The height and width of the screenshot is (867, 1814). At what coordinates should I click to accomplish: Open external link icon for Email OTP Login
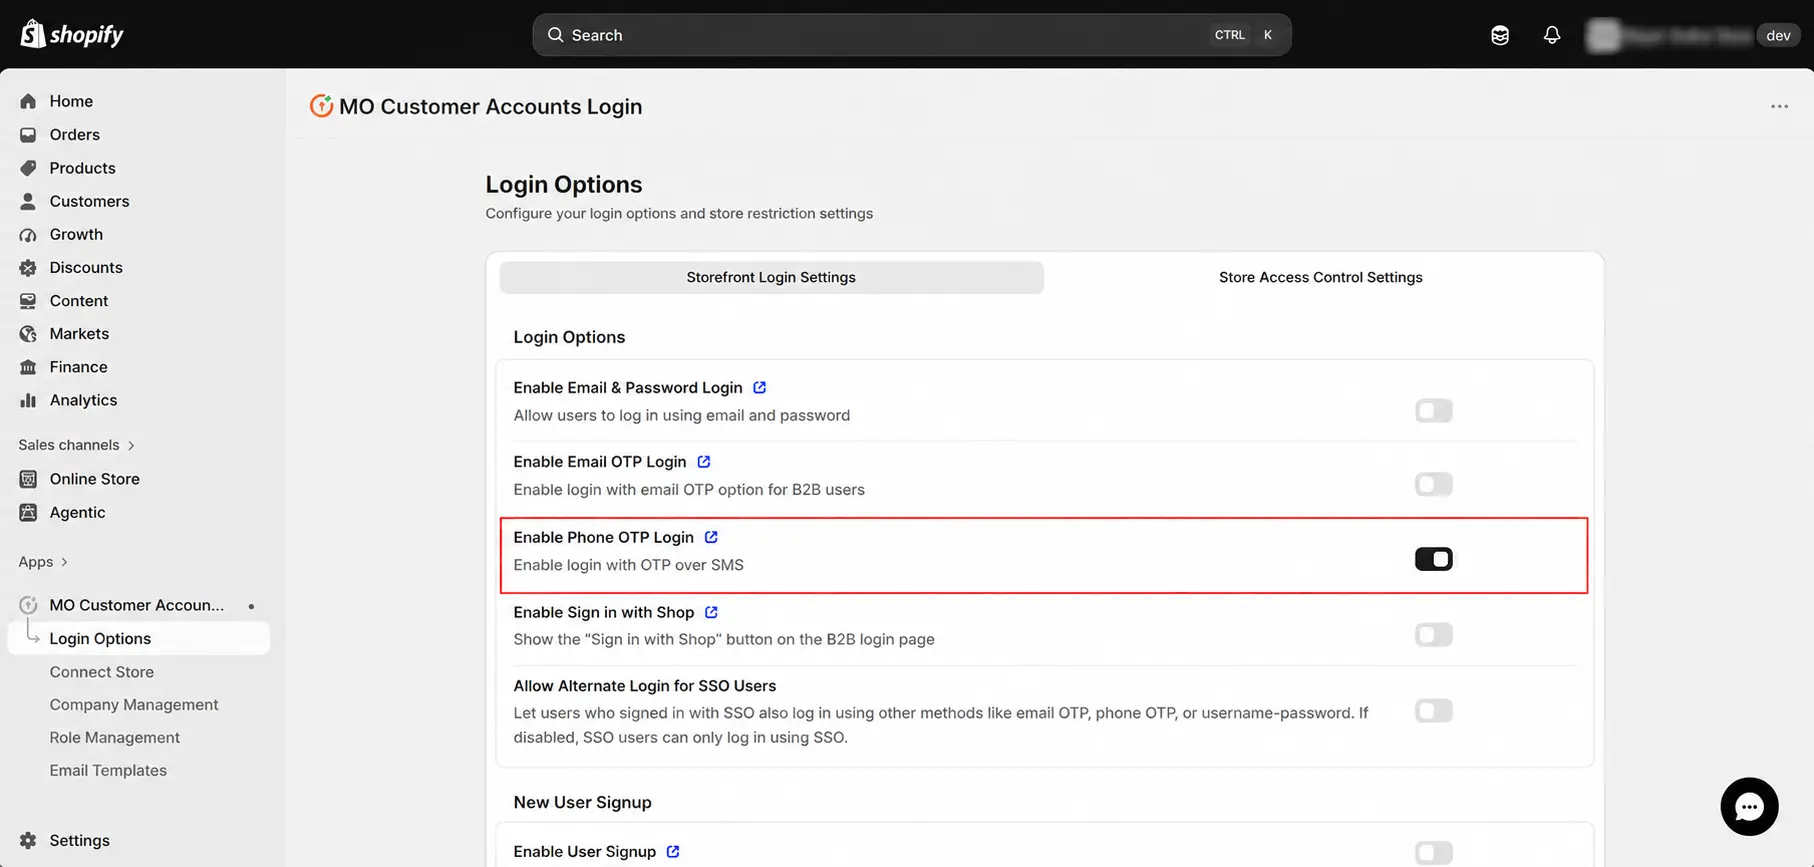point(704,461)
